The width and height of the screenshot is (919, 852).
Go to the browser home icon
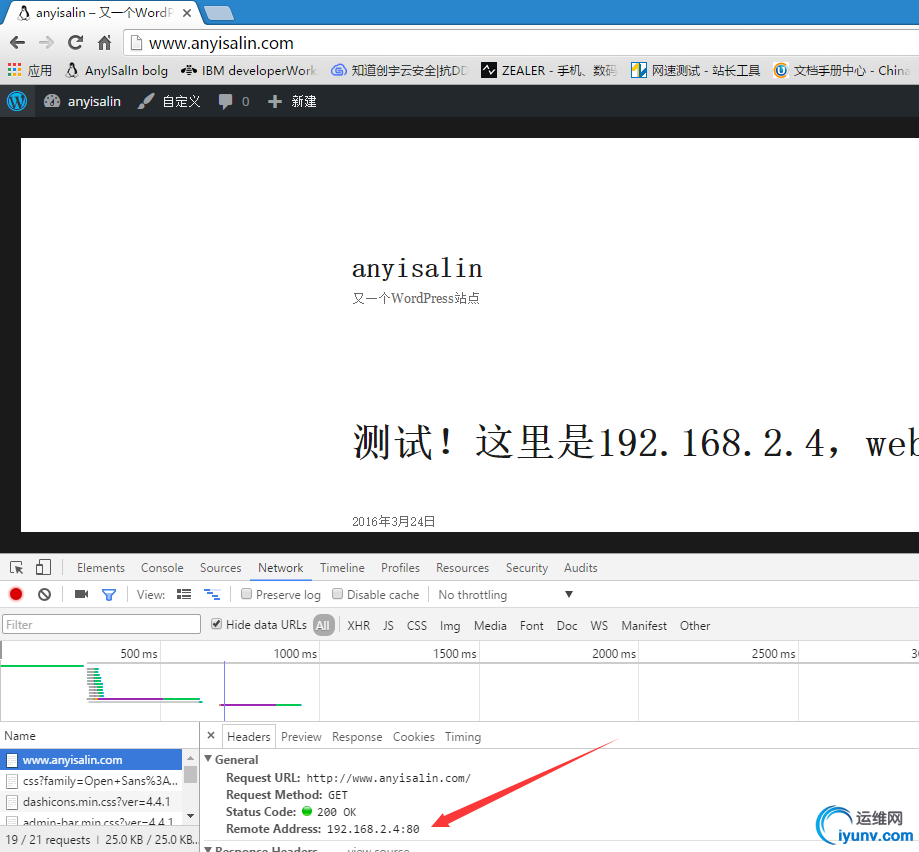click(x=104, y=43)
